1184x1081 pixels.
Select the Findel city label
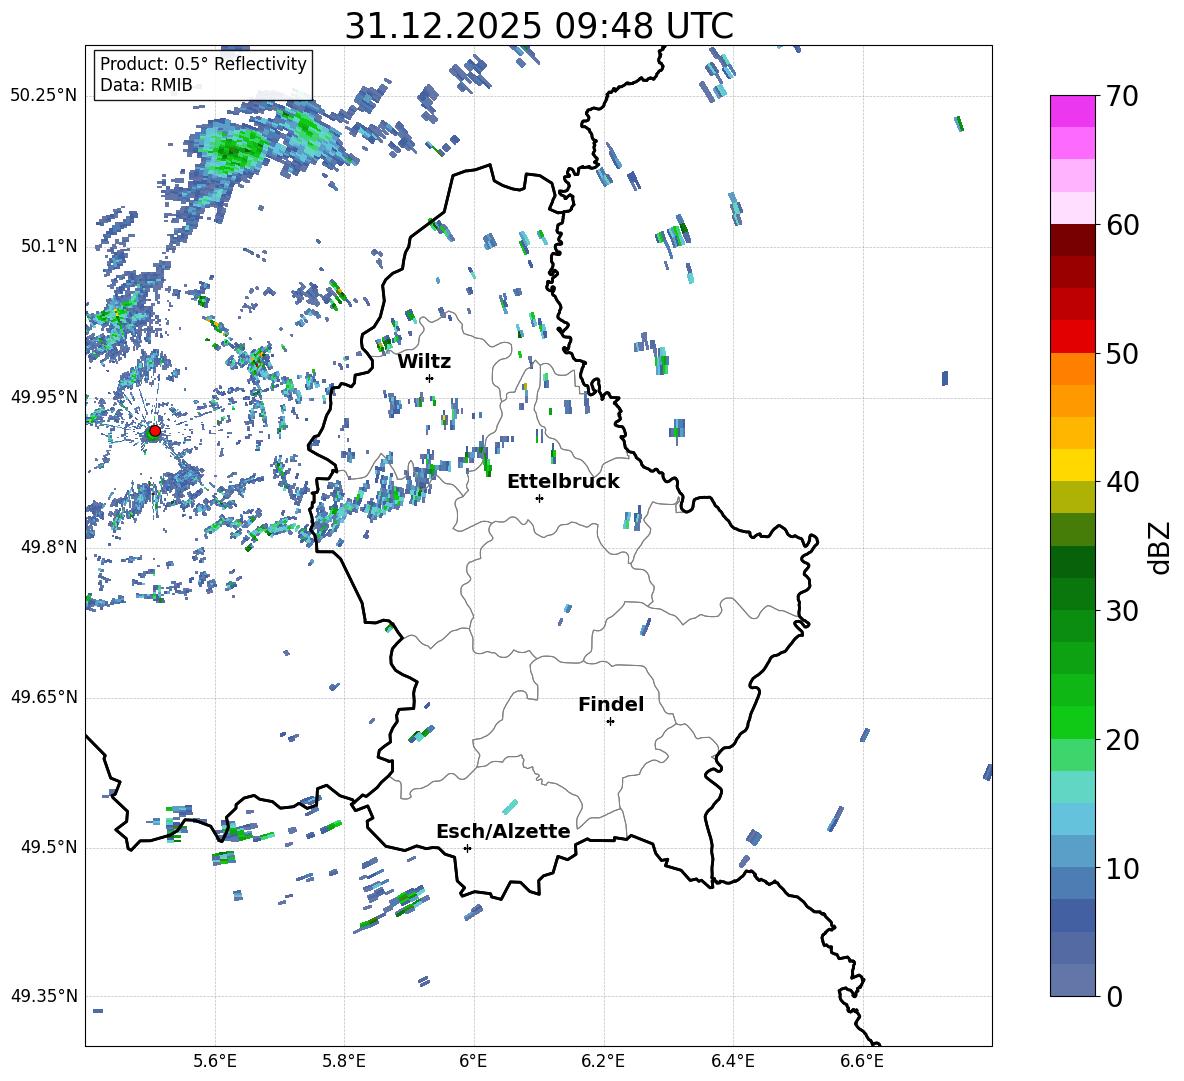[611, 704]
